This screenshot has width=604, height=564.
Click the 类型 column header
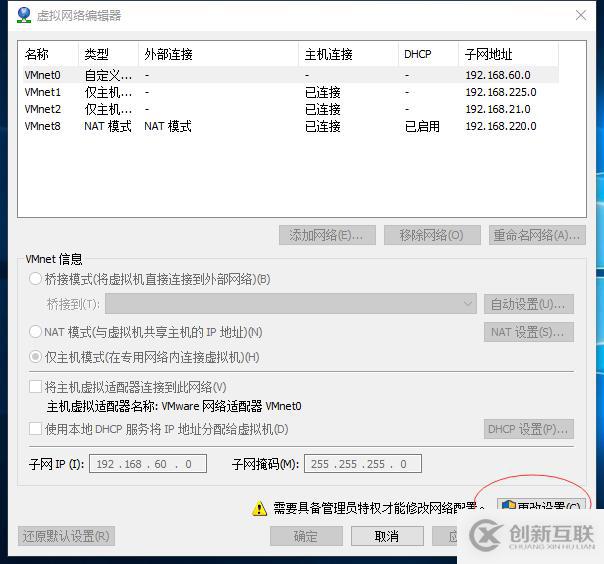[108, 54]
